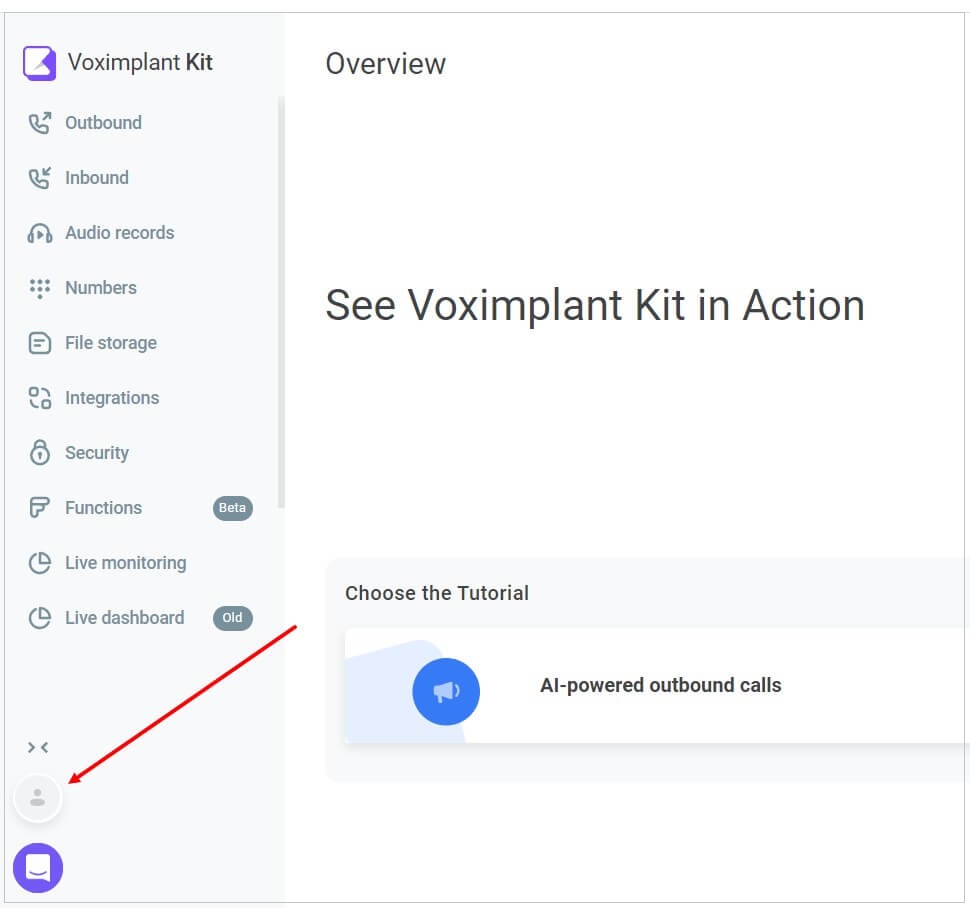
Task: Click the Inbound phone icon
Action: [40, 178]
